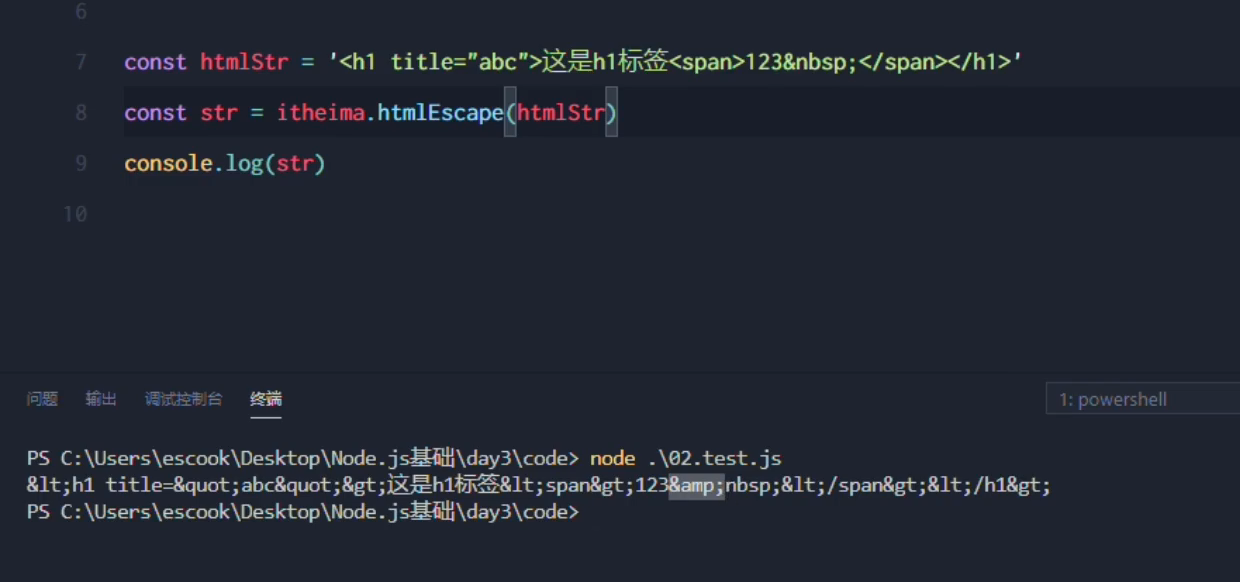1240x582 pixels.
Task: Click the highlighted 'amp;' text in the terminal output
Action: point(697,487)
